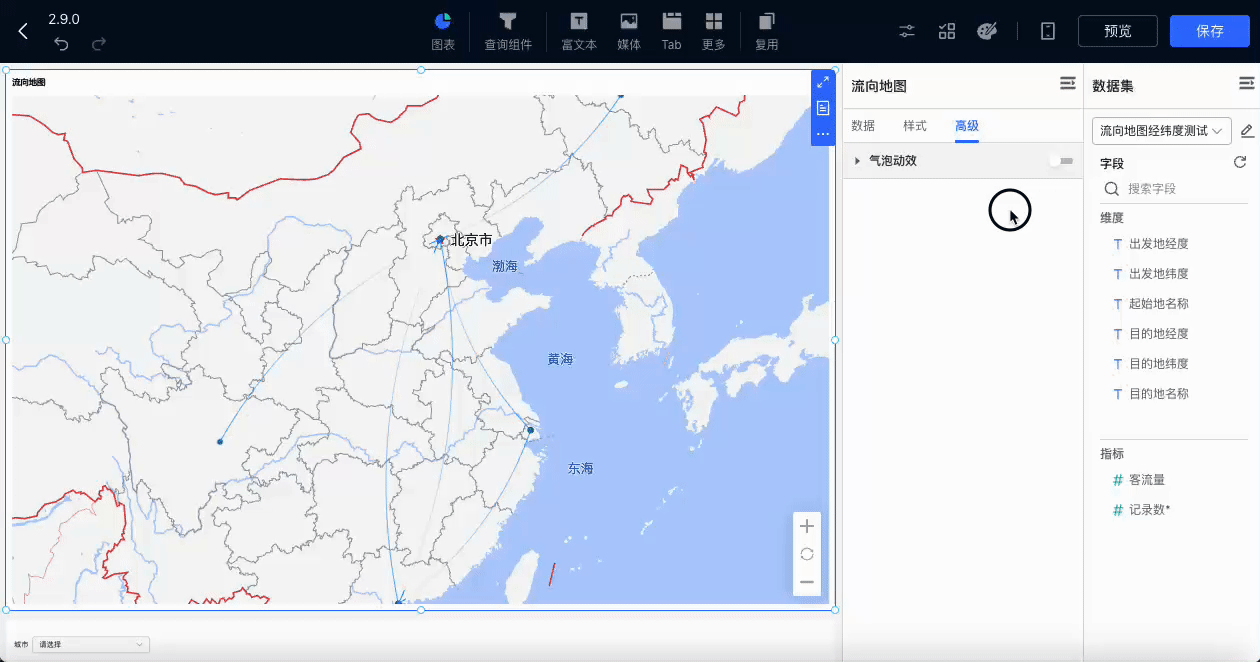Open the sliders settings icon in the top bar
Image resolution: width=1260 pixels, height=662 pixels.
pos(907,31)
